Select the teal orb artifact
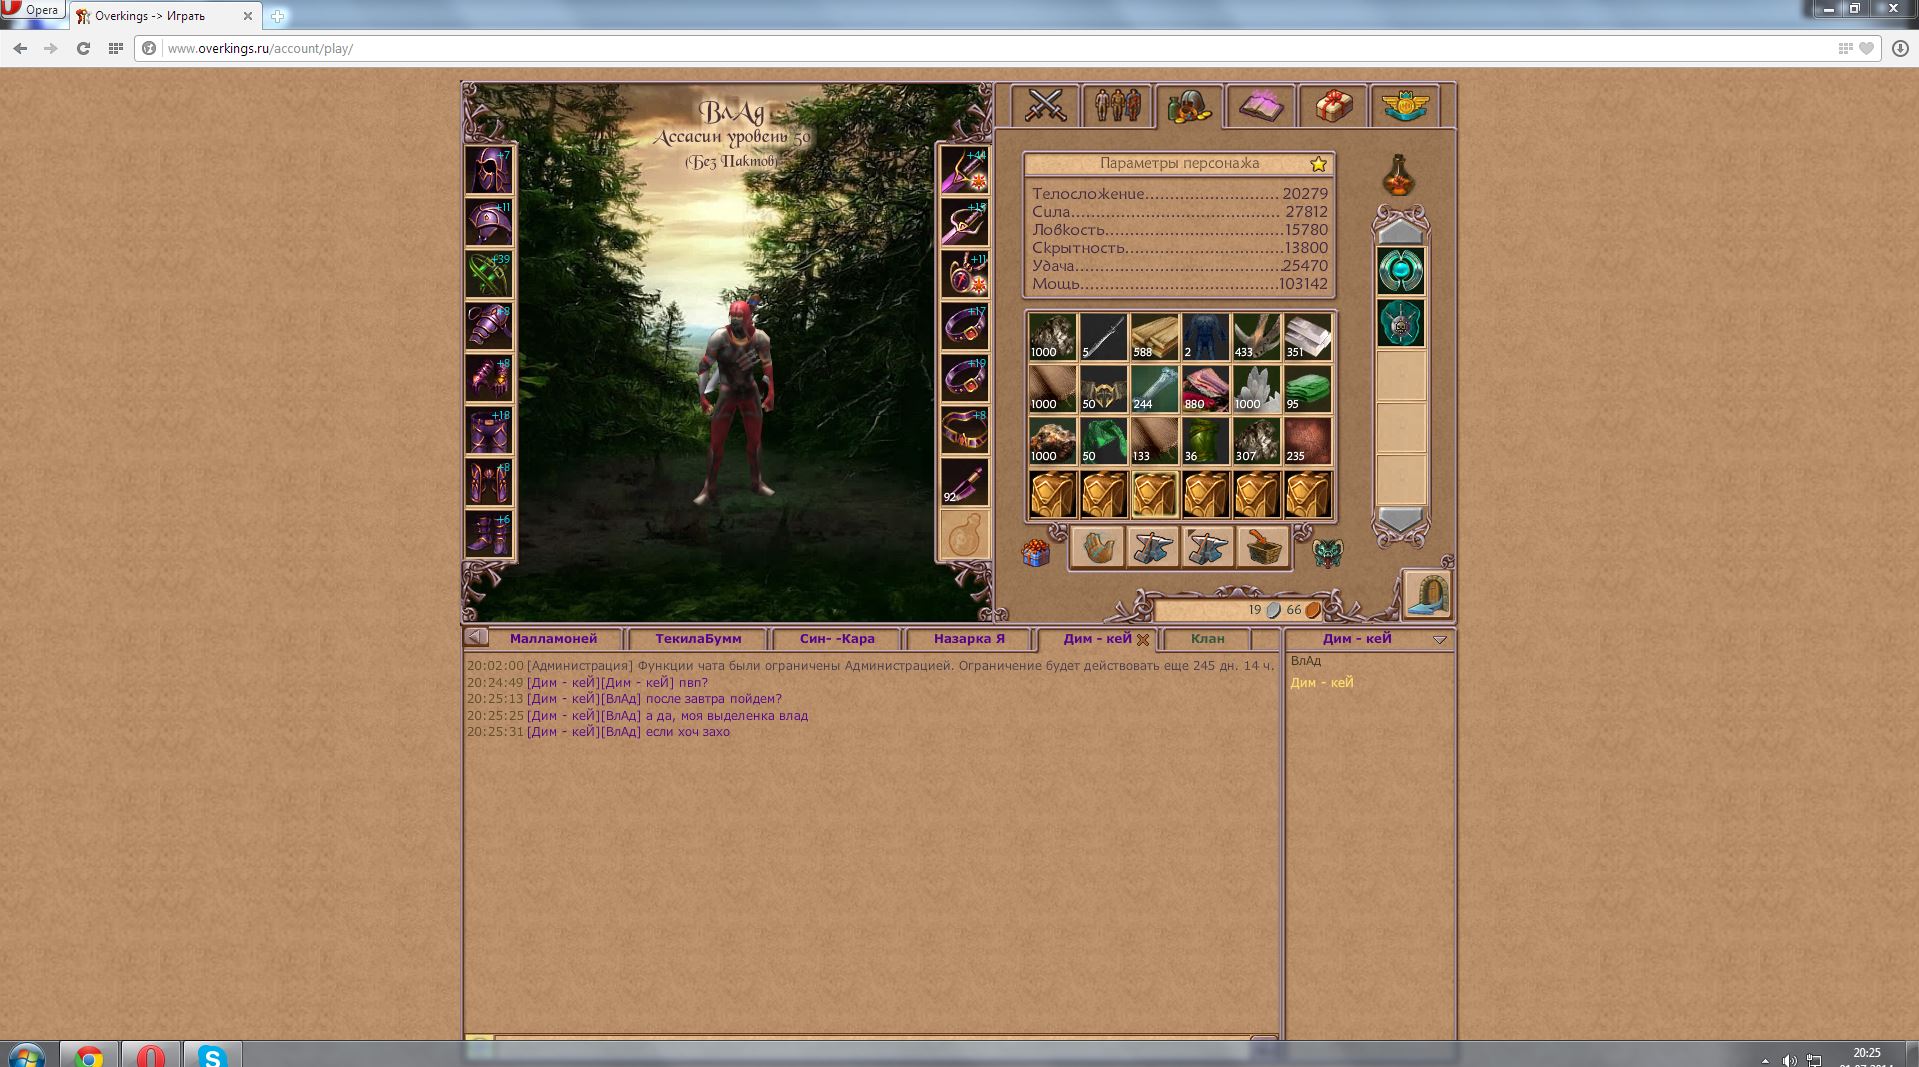 [x=1400, y=271]
